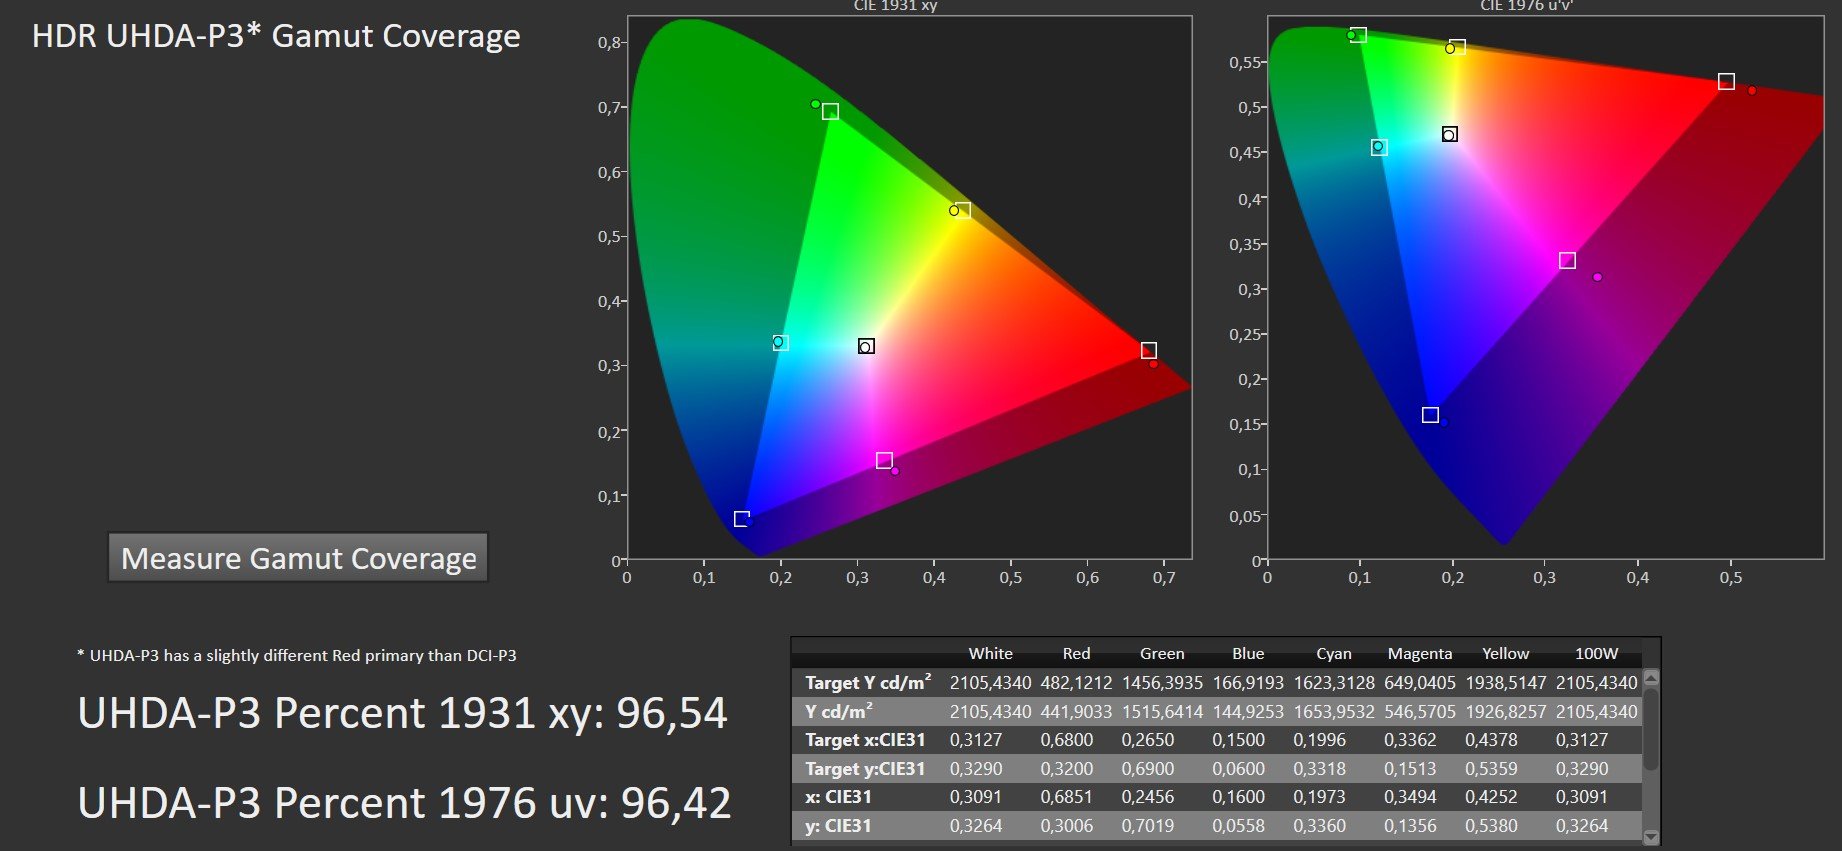This screenshot has width=1842, height=851.
Task: Click the Magenta column header in table
Action: 1419,653
